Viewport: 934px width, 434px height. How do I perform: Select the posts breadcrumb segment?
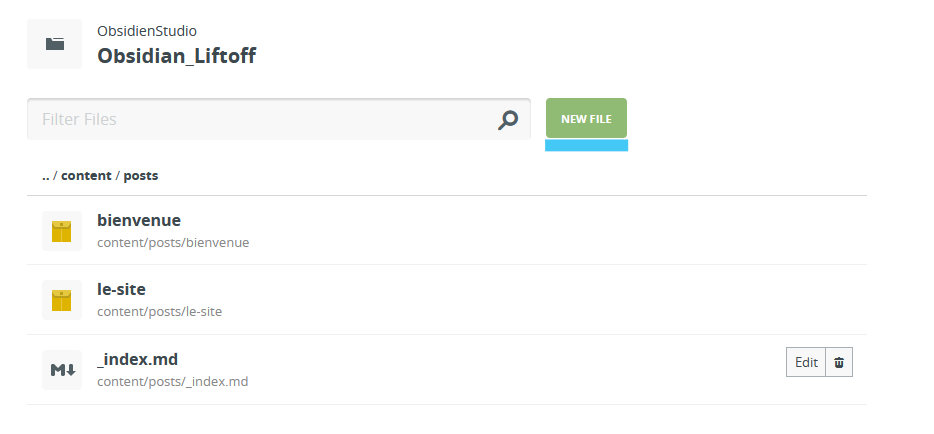click(x=141, y=176)
